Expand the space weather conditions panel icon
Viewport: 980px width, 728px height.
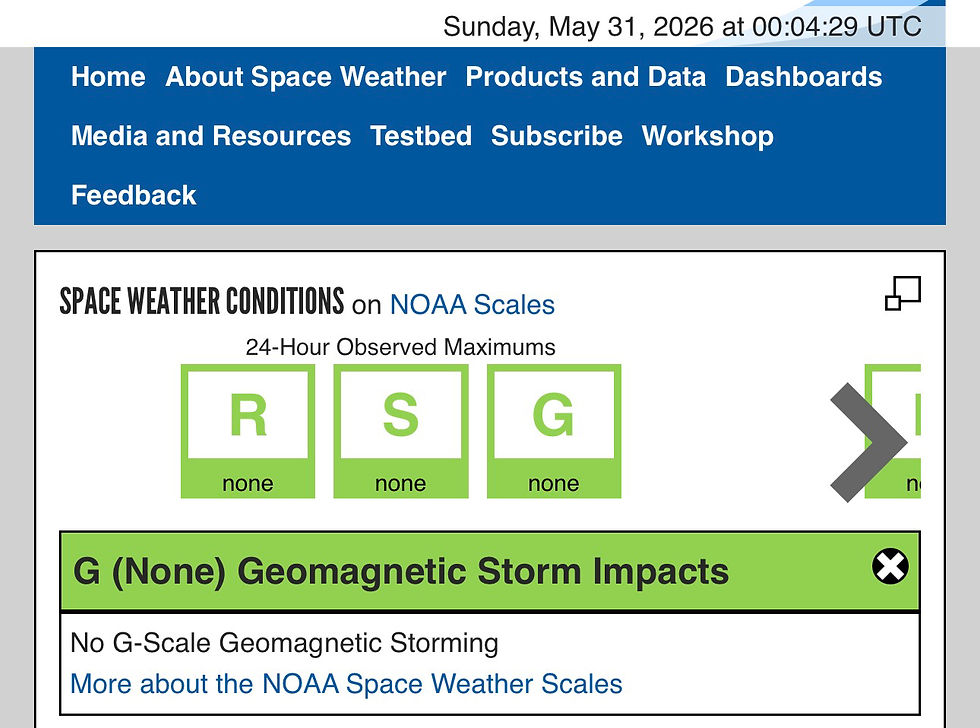(902, 293)
